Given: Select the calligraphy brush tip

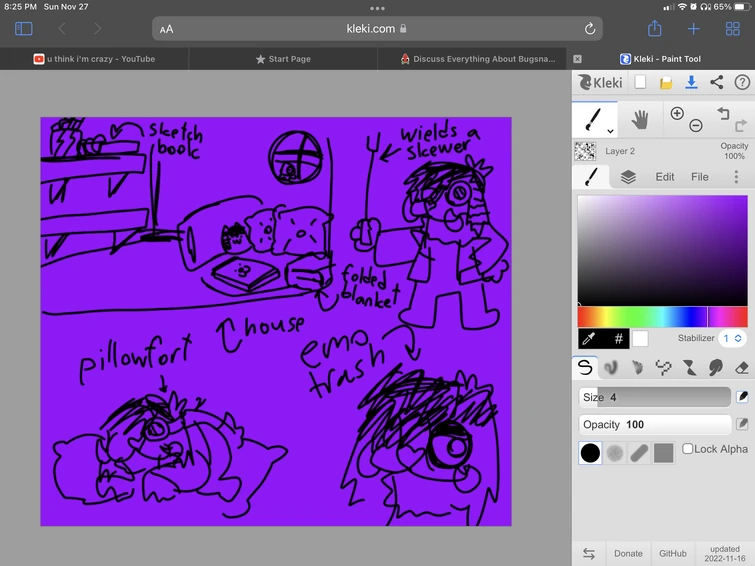Looking at the screenshot, I should (639, 453).
